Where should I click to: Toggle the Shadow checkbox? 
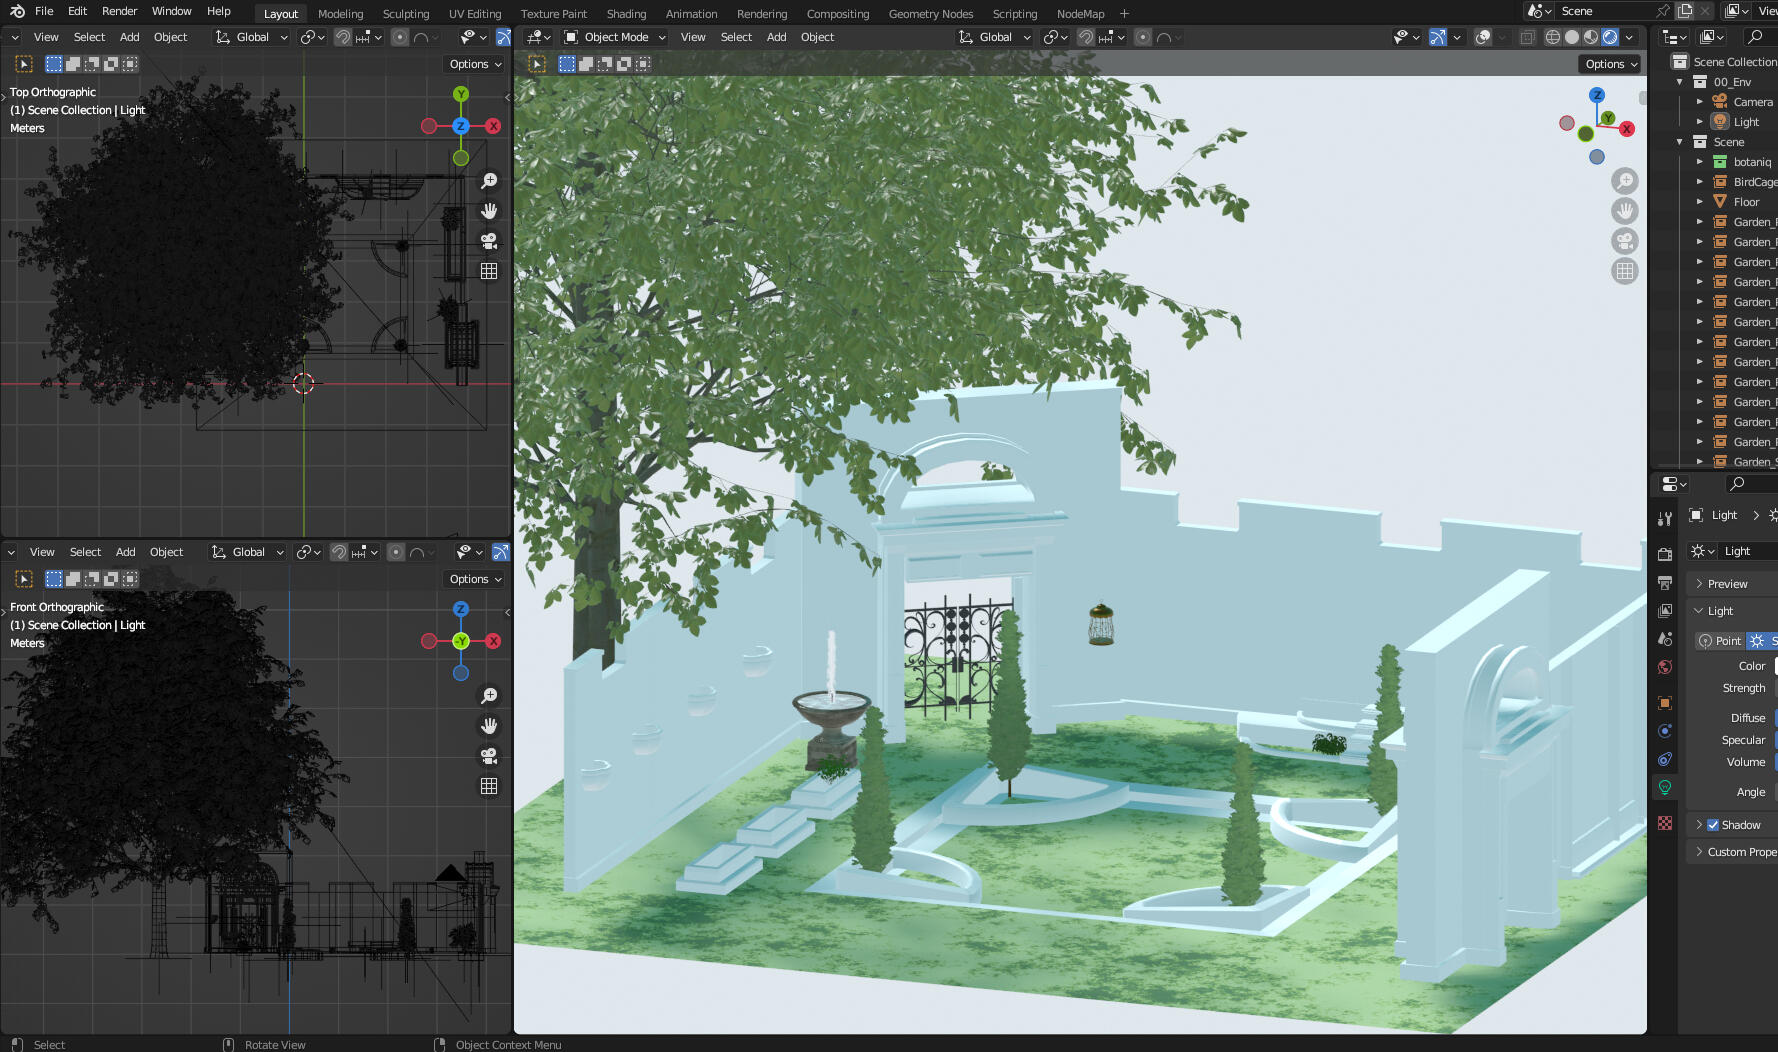[1713, 825]
